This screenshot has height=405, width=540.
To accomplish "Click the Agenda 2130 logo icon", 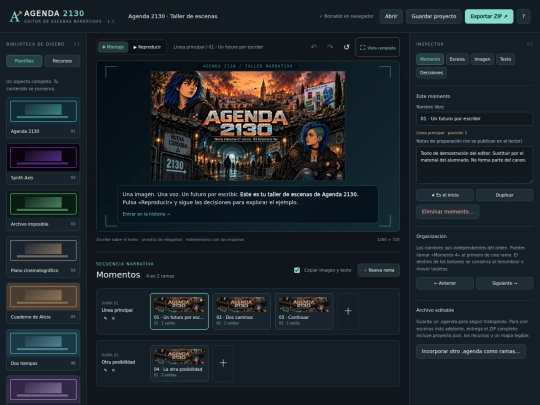I will click(x=15, y=16).
